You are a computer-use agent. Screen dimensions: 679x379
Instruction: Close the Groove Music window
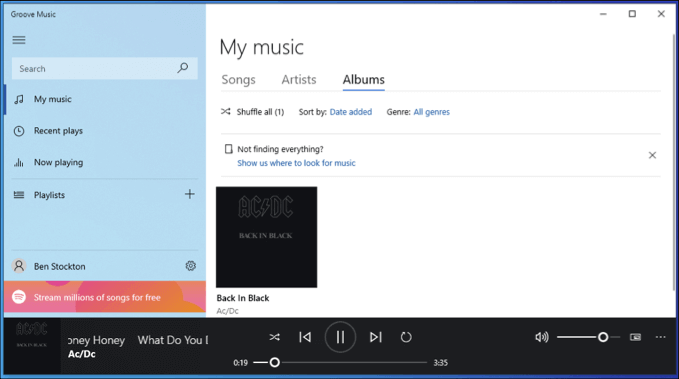point(661,14)
